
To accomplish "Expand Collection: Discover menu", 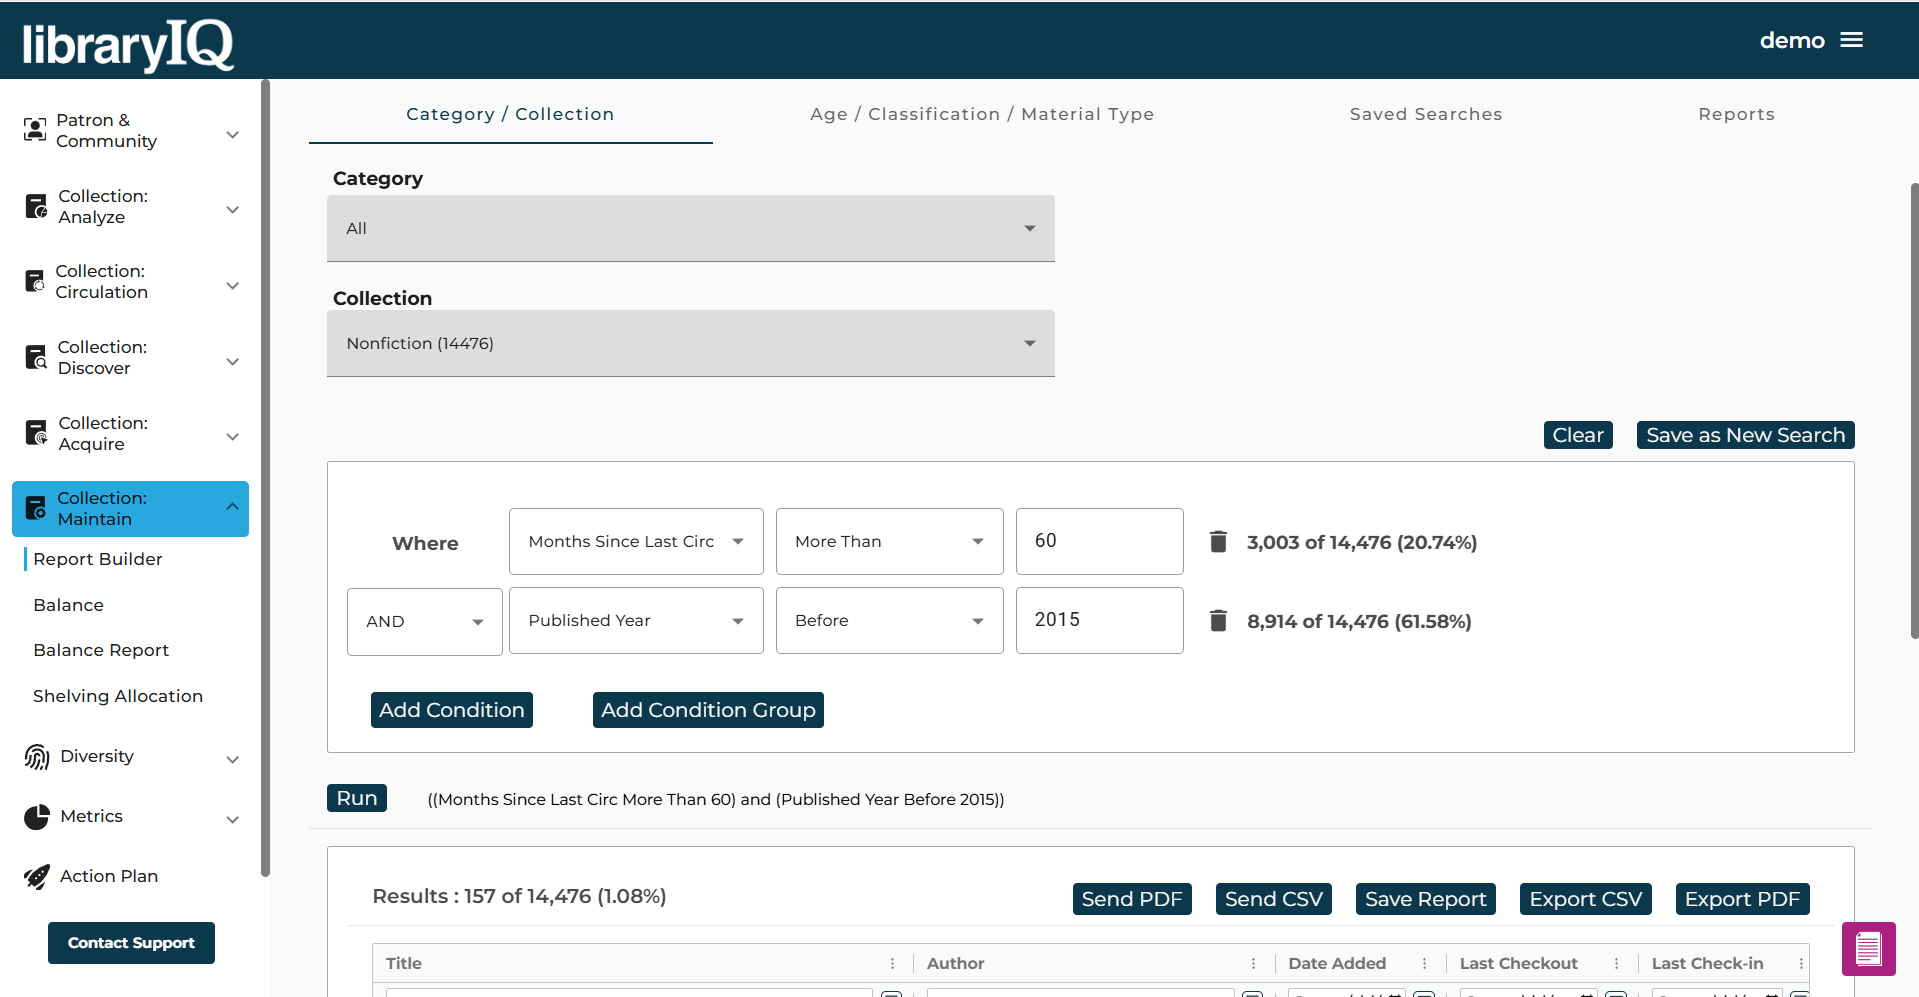I will pyautogui.click(x=232, y=362).
